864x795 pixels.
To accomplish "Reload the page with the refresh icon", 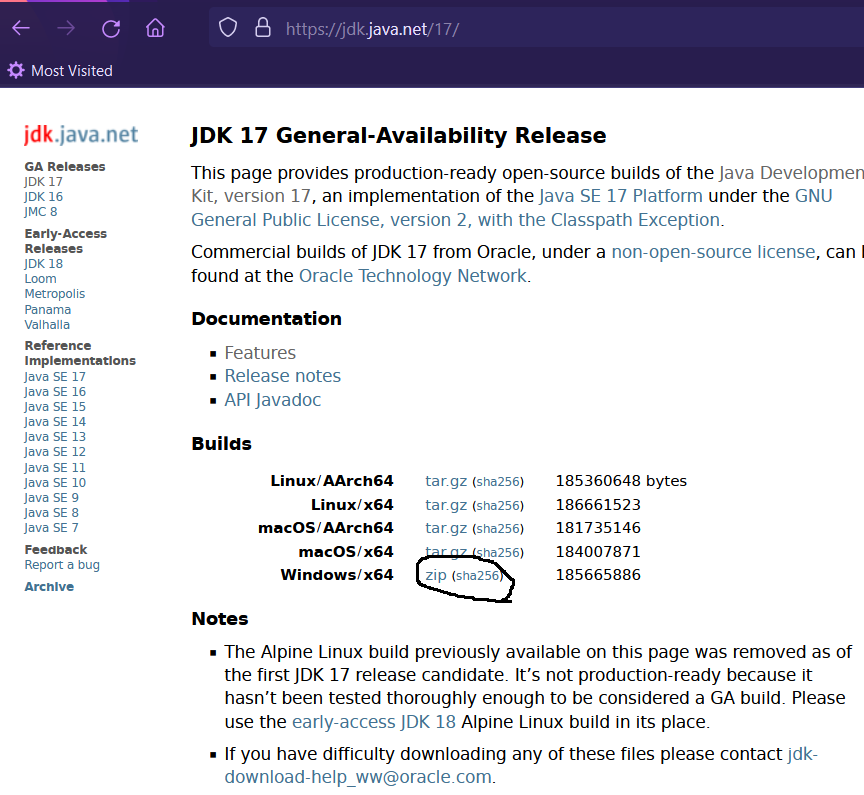I will point(111,28).
